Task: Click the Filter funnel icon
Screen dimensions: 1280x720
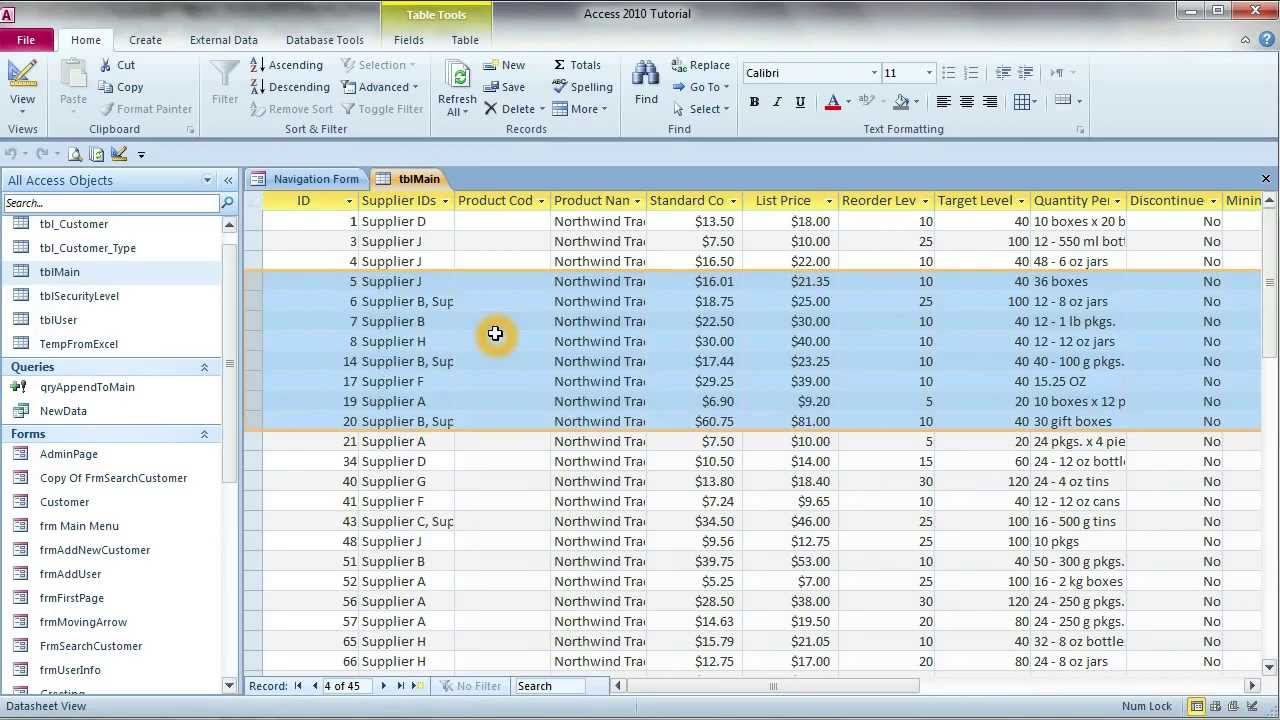Action: click(225, 84)
